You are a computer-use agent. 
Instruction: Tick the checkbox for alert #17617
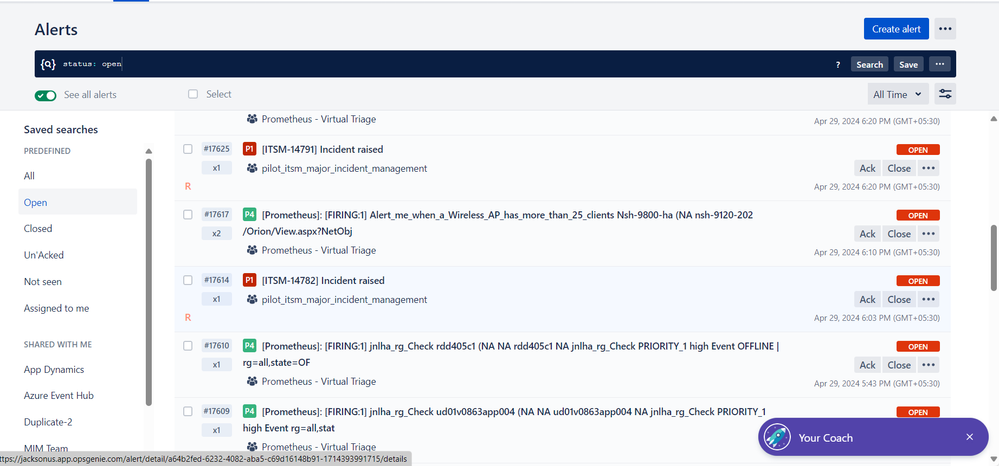coord(188,215)
